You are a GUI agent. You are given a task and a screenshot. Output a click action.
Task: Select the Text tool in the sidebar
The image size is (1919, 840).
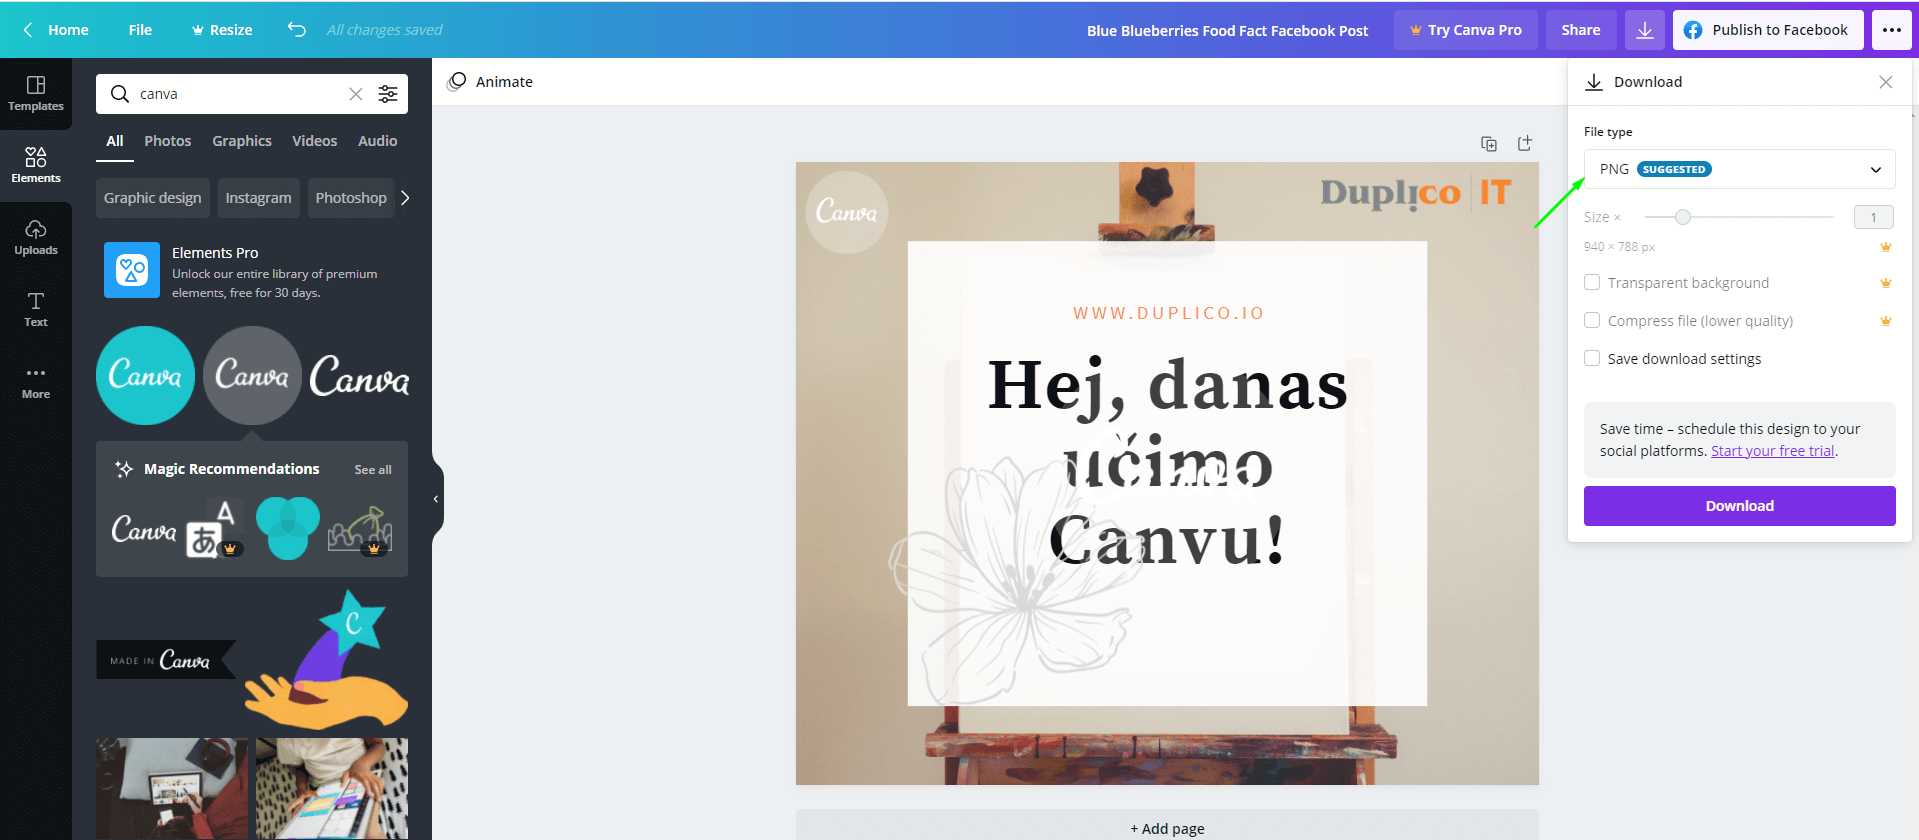click(x=36, y=309)
